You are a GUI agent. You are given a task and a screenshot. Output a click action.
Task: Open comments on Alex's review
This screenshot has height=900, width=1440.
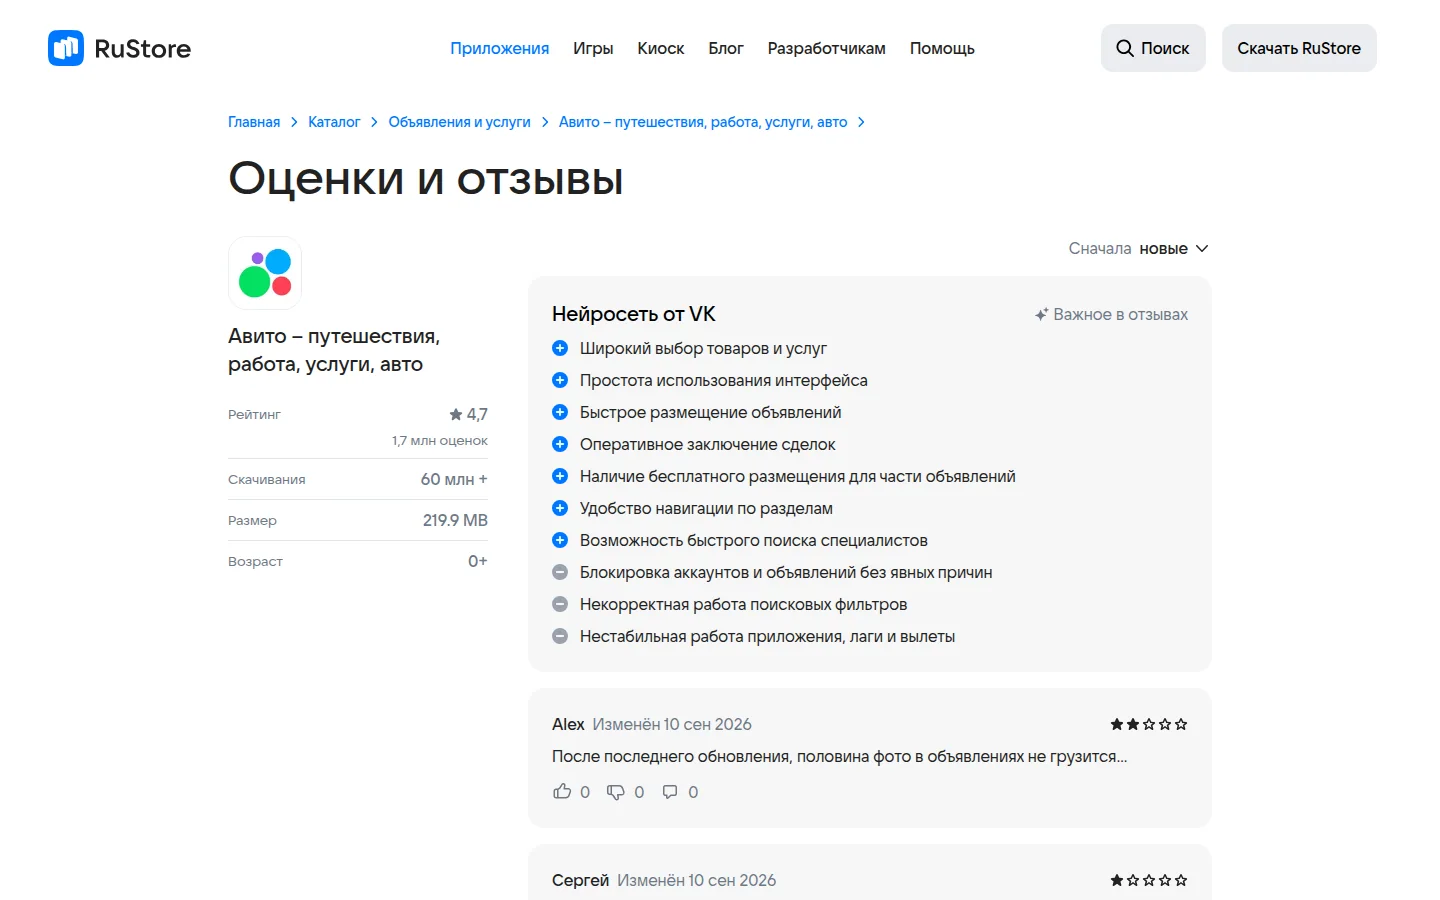pyautogui.click(x=670, y=792)
